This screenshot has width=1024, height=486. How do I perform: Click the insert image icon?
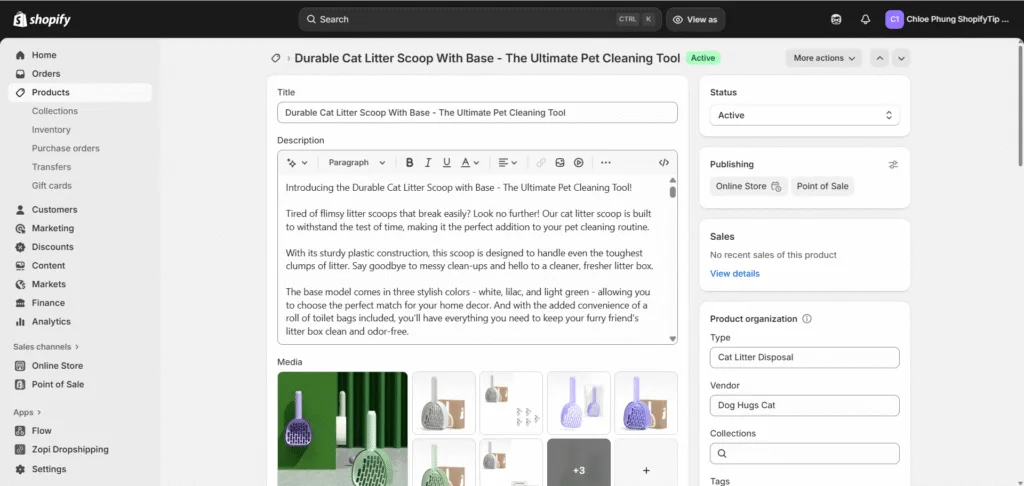(560, 163)
